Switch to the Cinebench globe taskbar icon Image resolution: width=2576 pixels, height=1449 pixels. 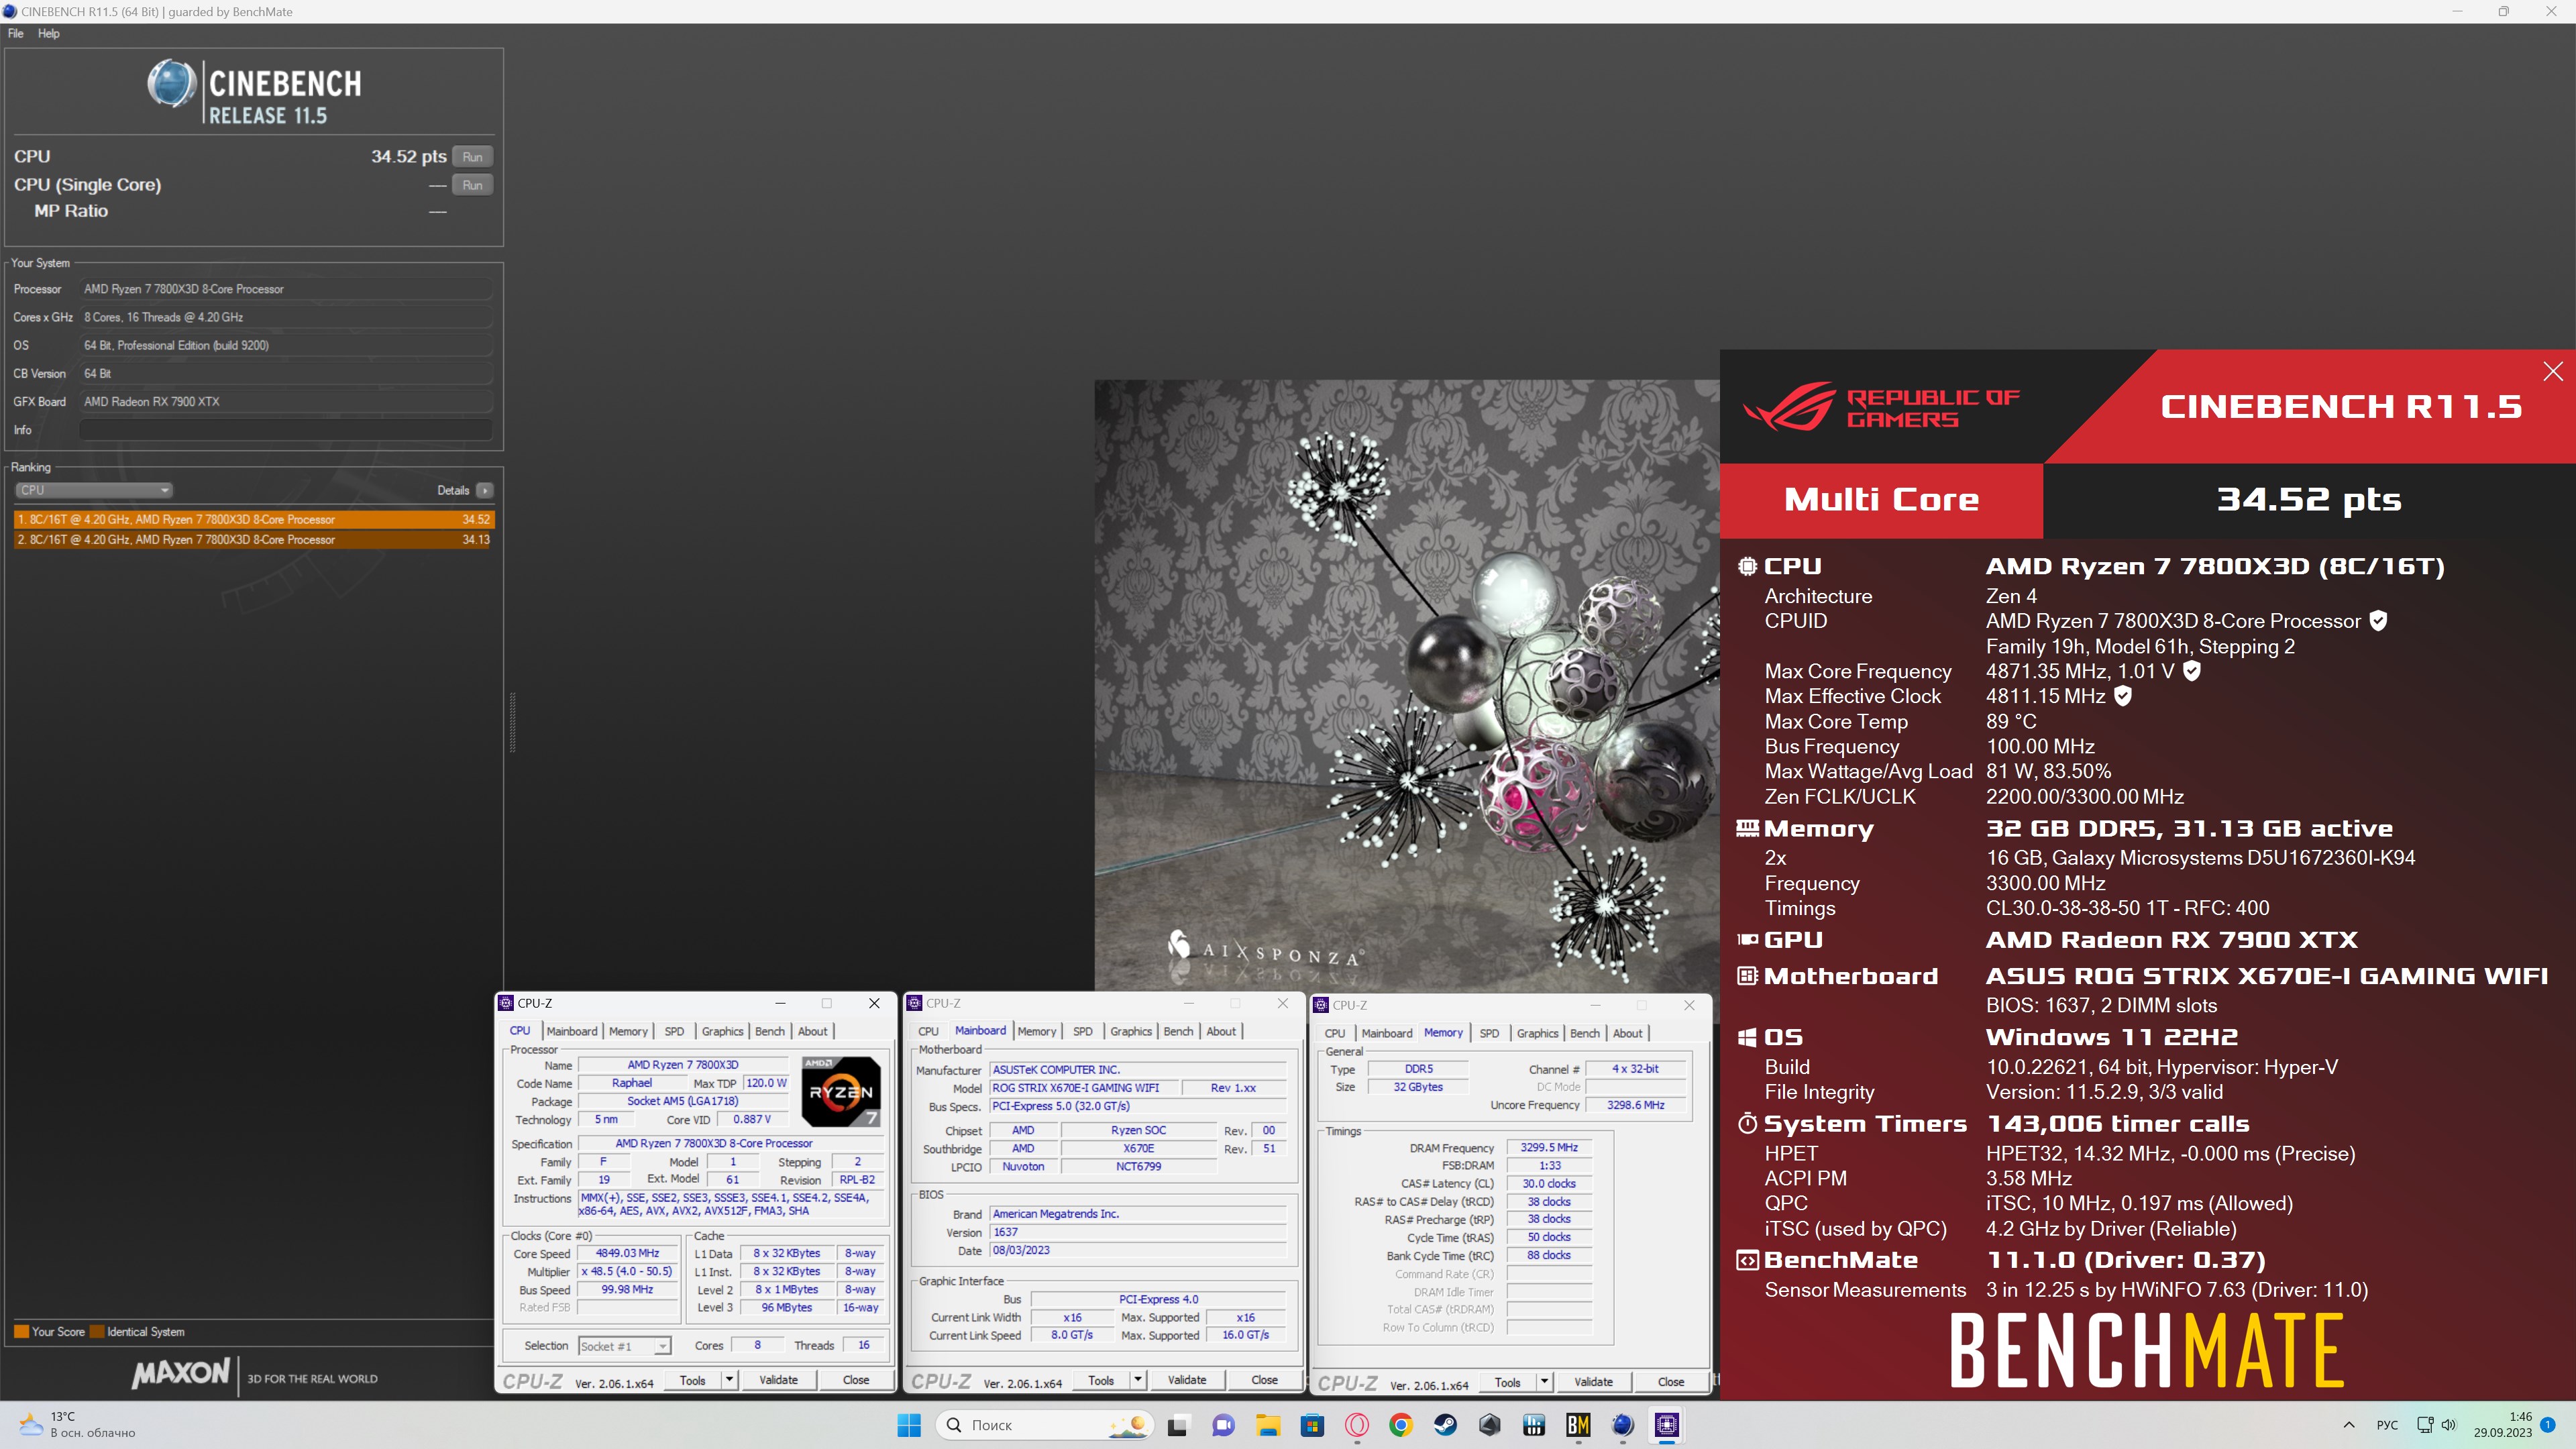(x=1622, y=1425)
